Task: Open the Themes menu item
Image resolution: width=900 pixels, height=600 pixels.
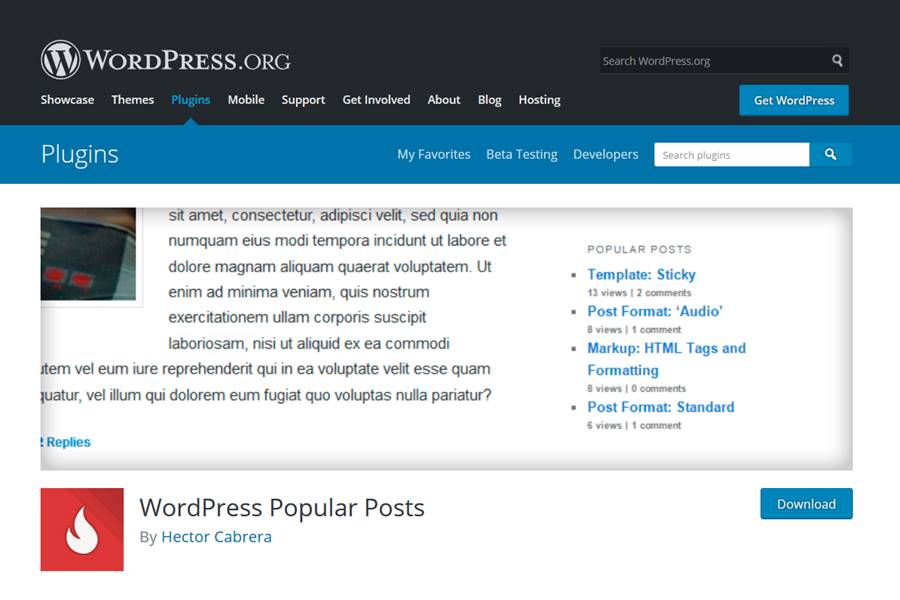Action: pos(133,100)
